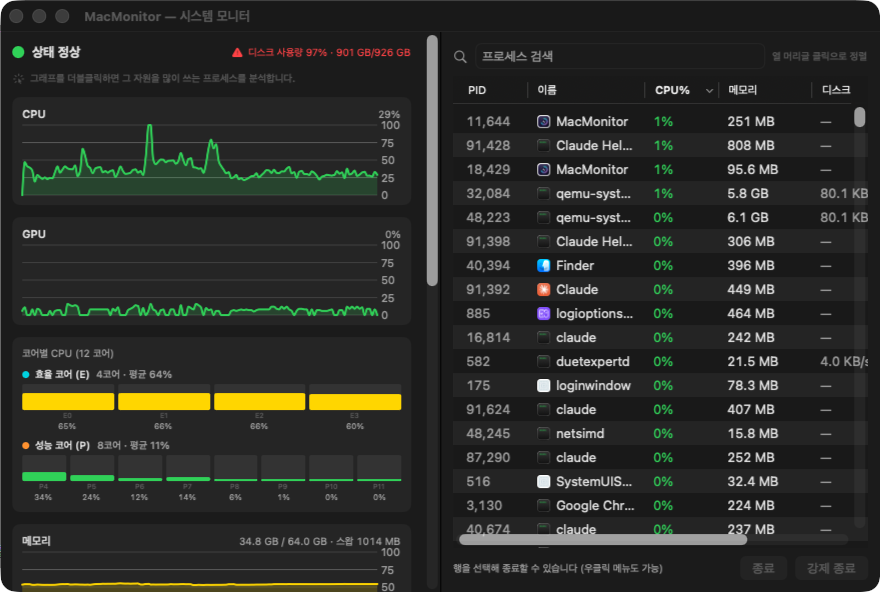Click the 코어별 CPU (12 코어) heading

[68, 354]
